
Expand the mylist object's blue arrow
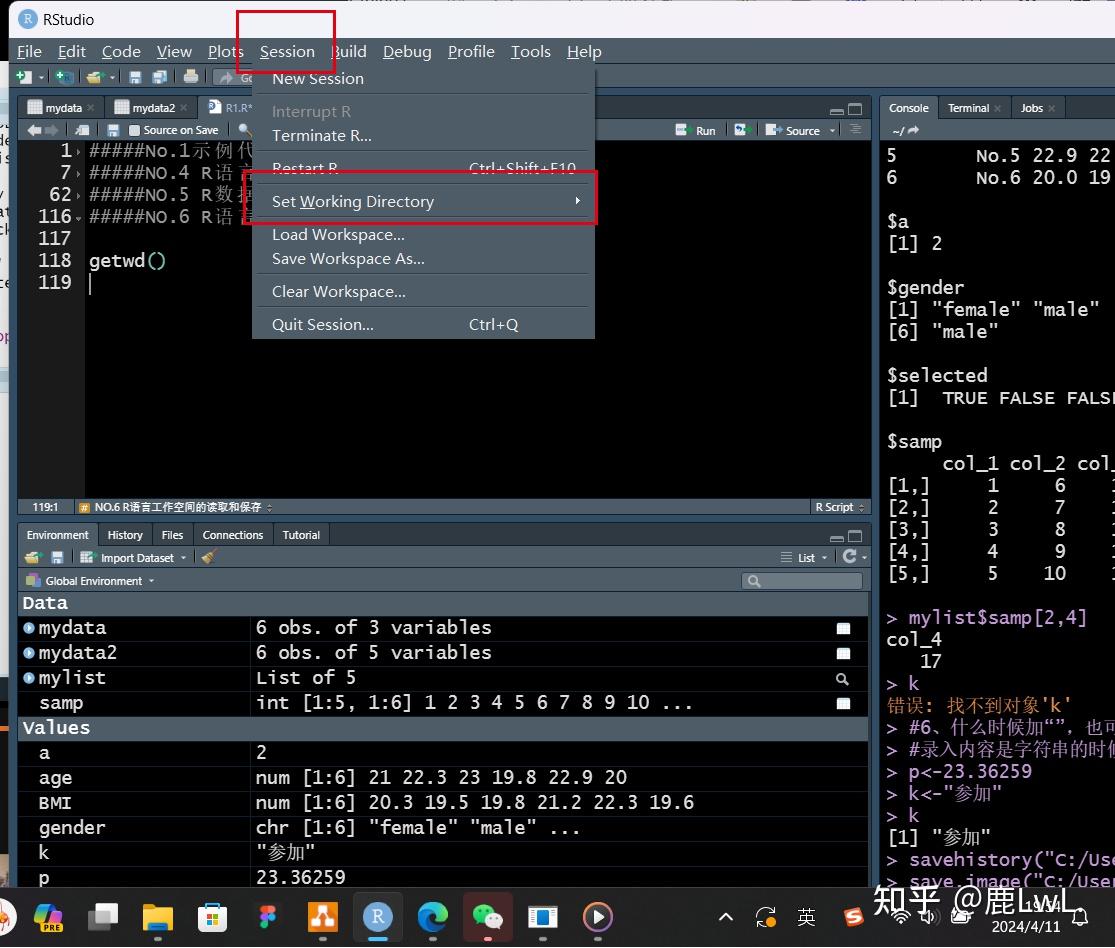click(x=29, y=678)
